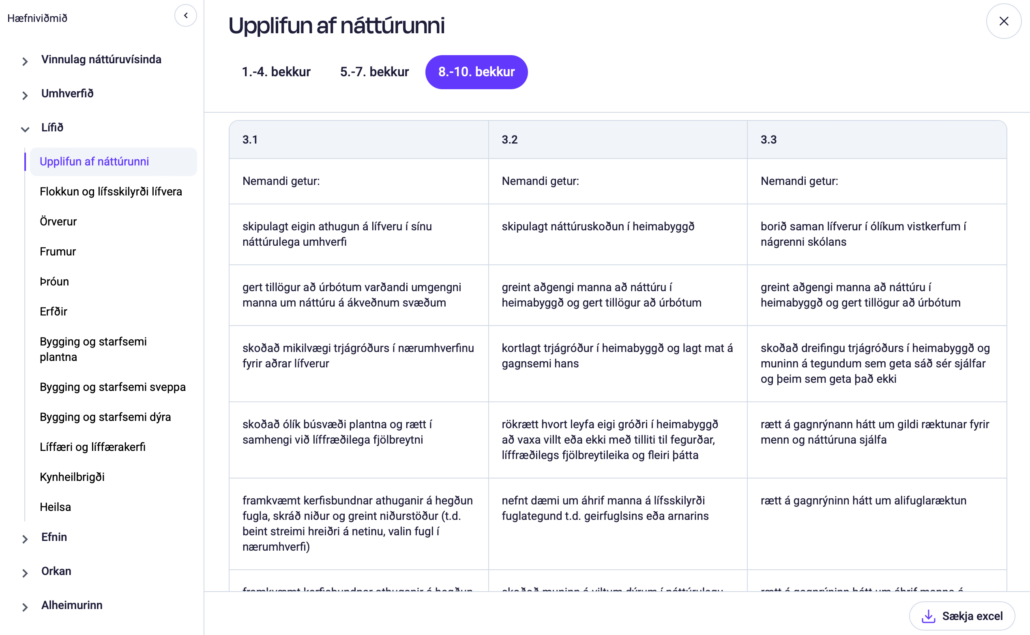Go to the Erfðir topic

[x=54, y=311]
